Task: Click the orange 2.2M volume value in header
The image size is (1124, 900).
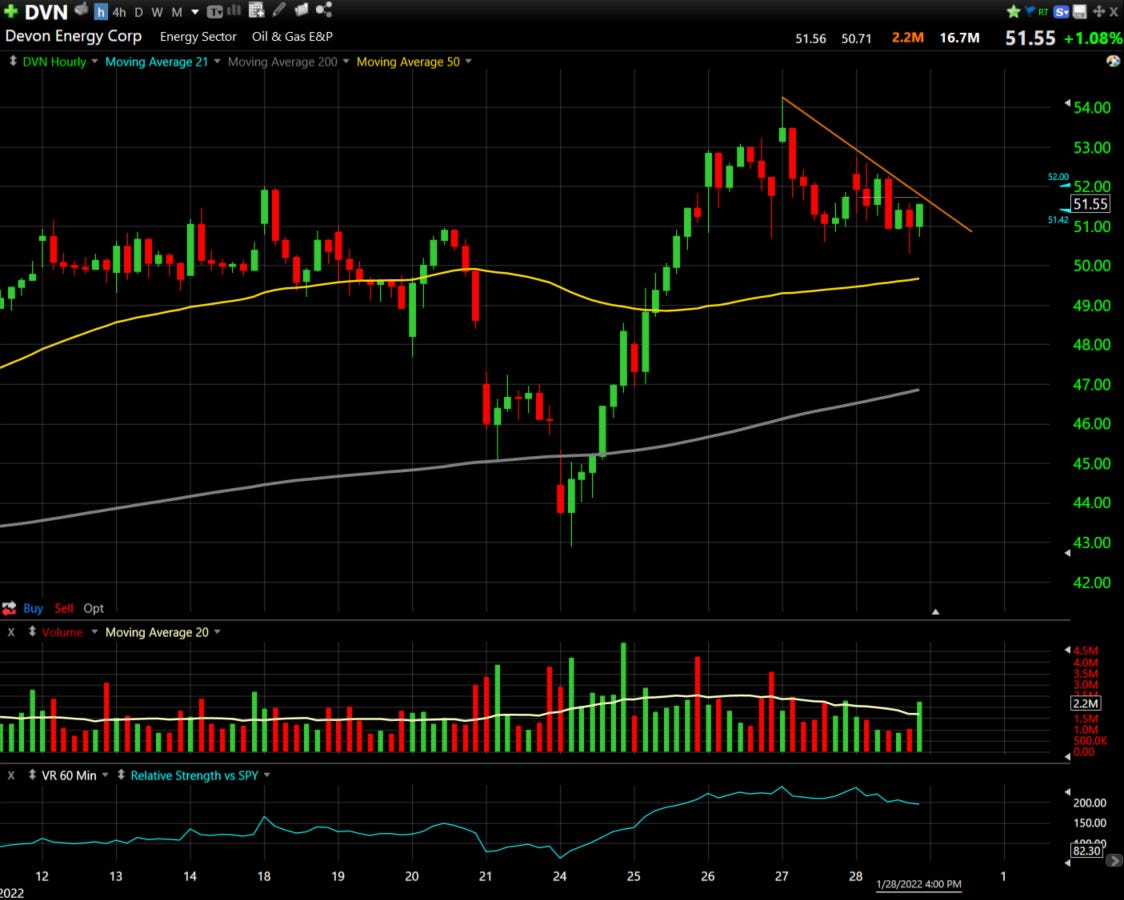Action: (908, 37)
